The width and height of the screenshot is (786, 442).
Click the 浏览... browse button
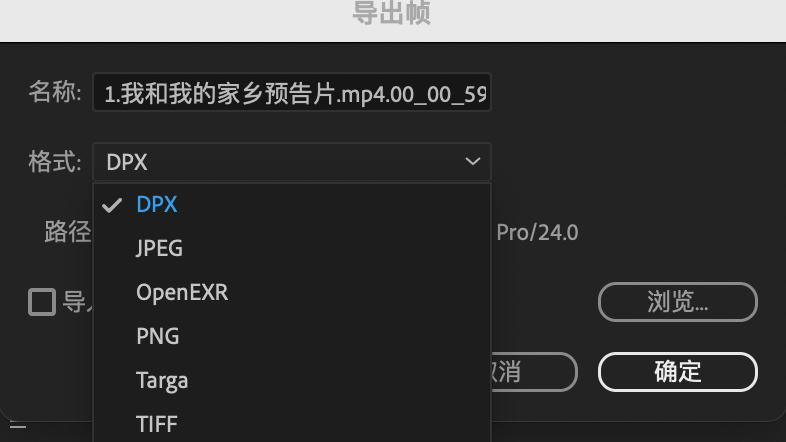pyautogui.click(x=678, y=302)
